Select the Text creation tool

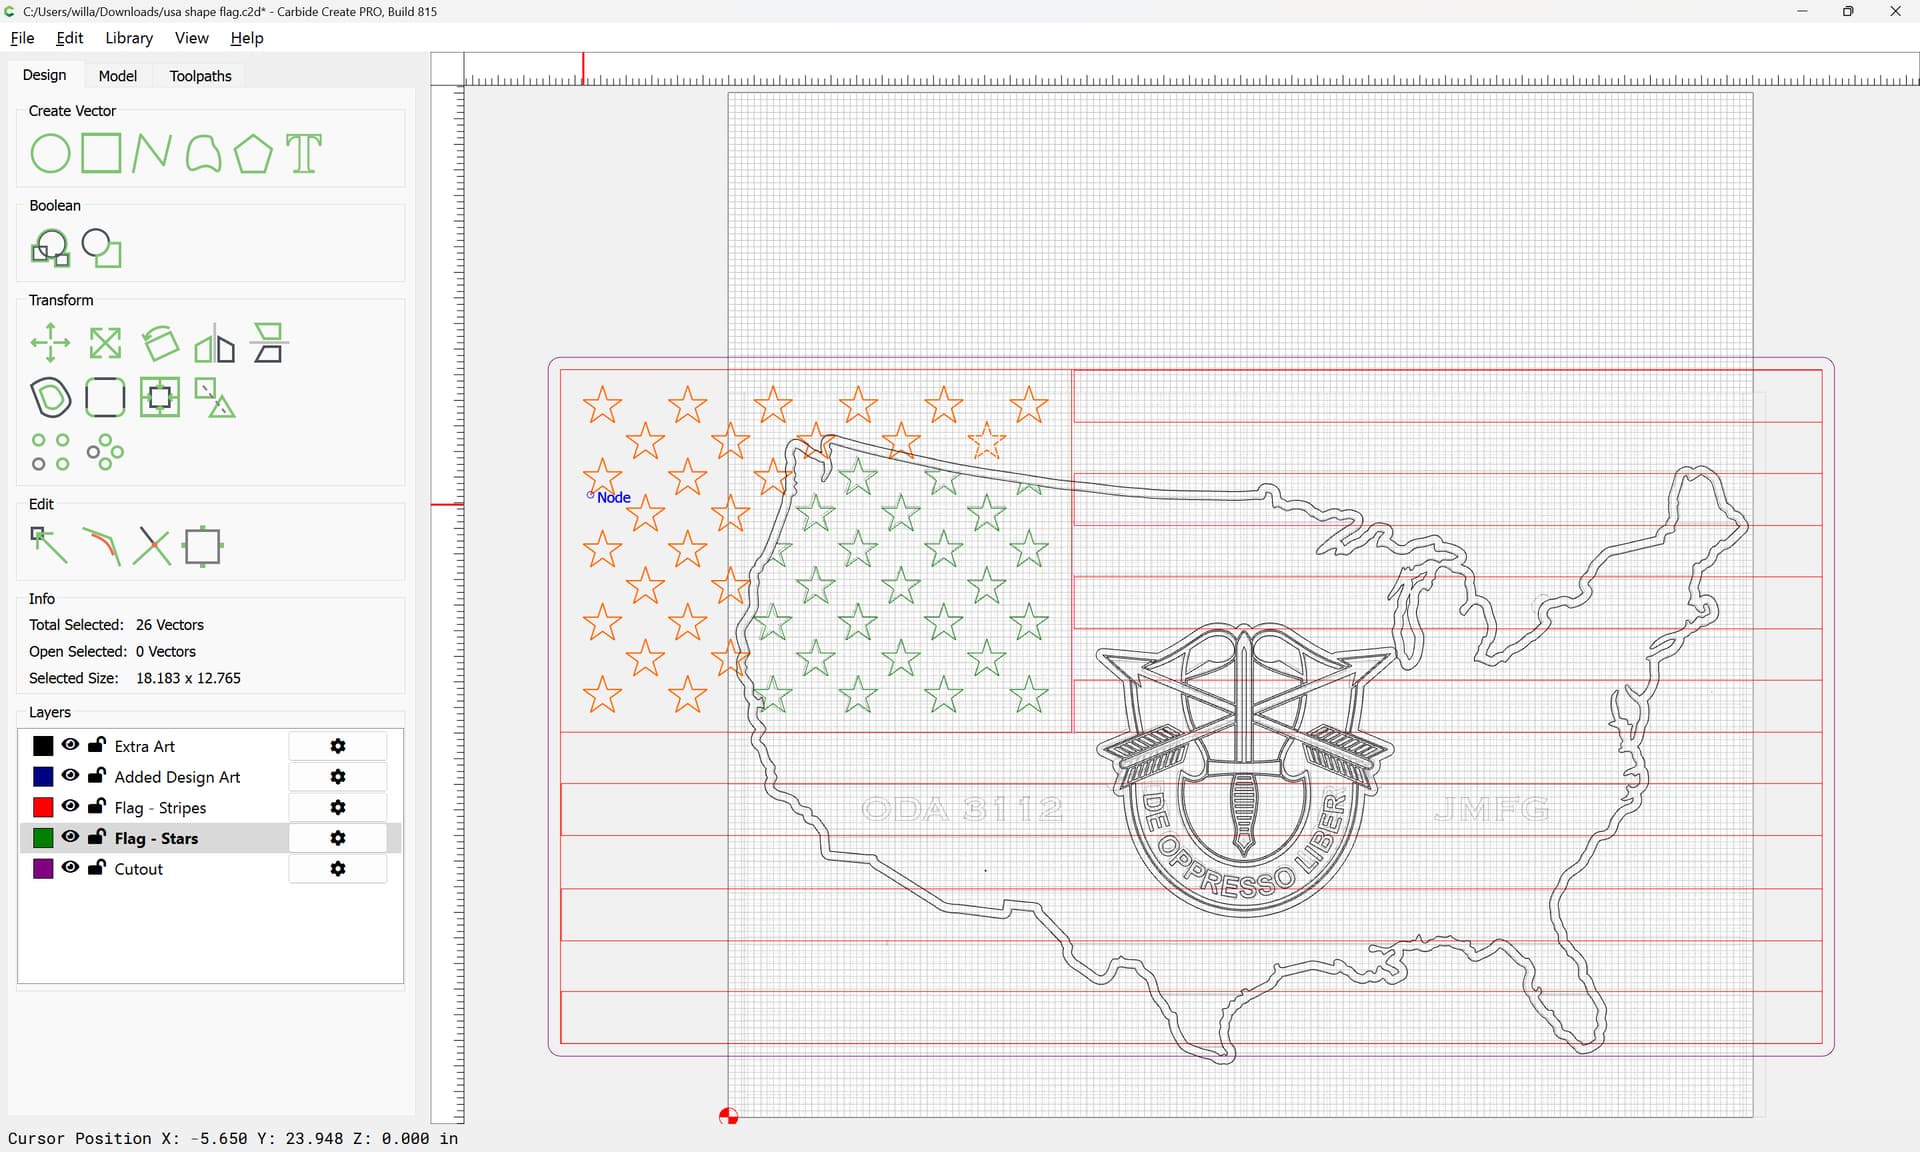click(304, 154)
